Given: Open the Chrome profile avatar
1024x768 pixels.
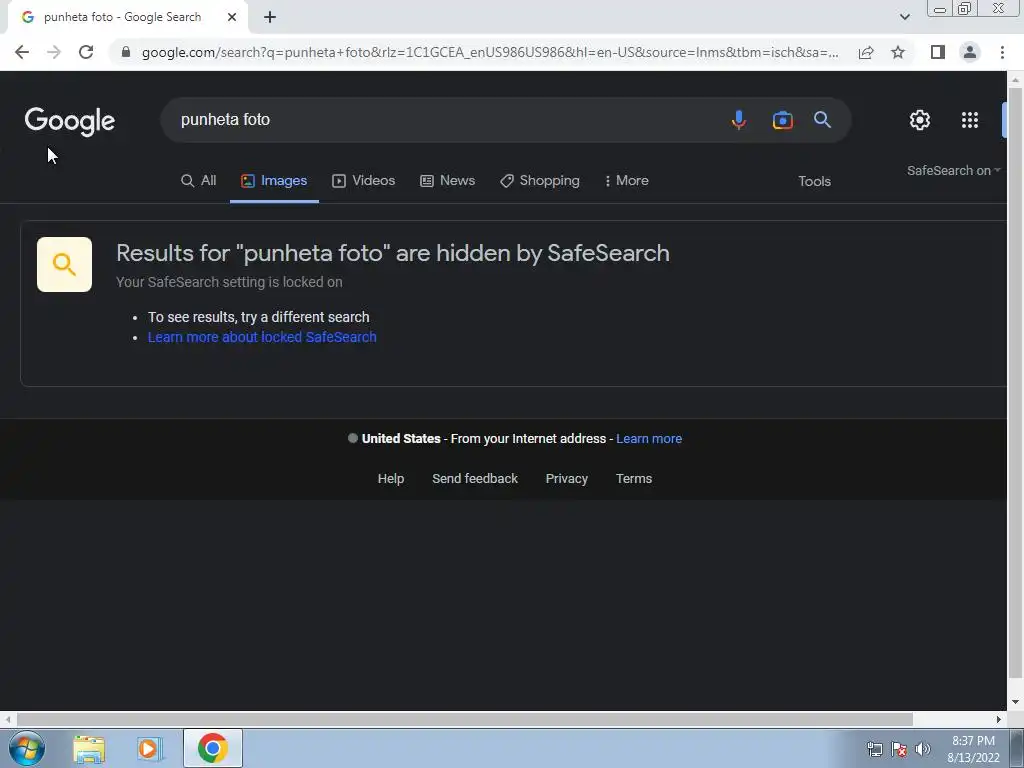Looking at the screenshot, I should [970, 52].
